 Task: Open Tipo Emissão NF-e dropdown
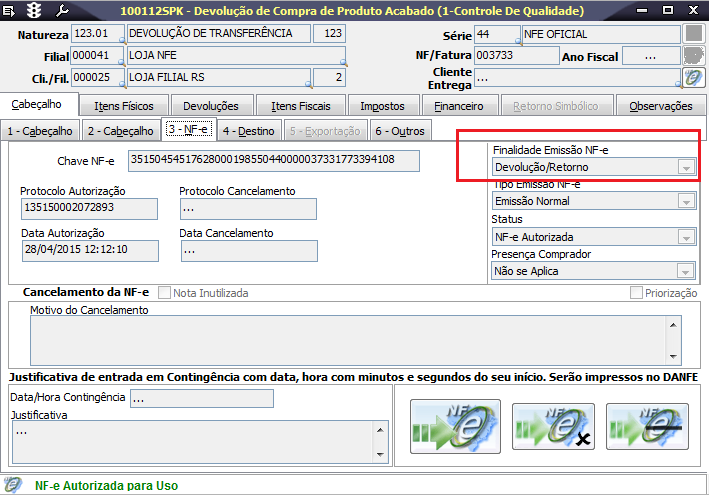(x=686, y=201)
